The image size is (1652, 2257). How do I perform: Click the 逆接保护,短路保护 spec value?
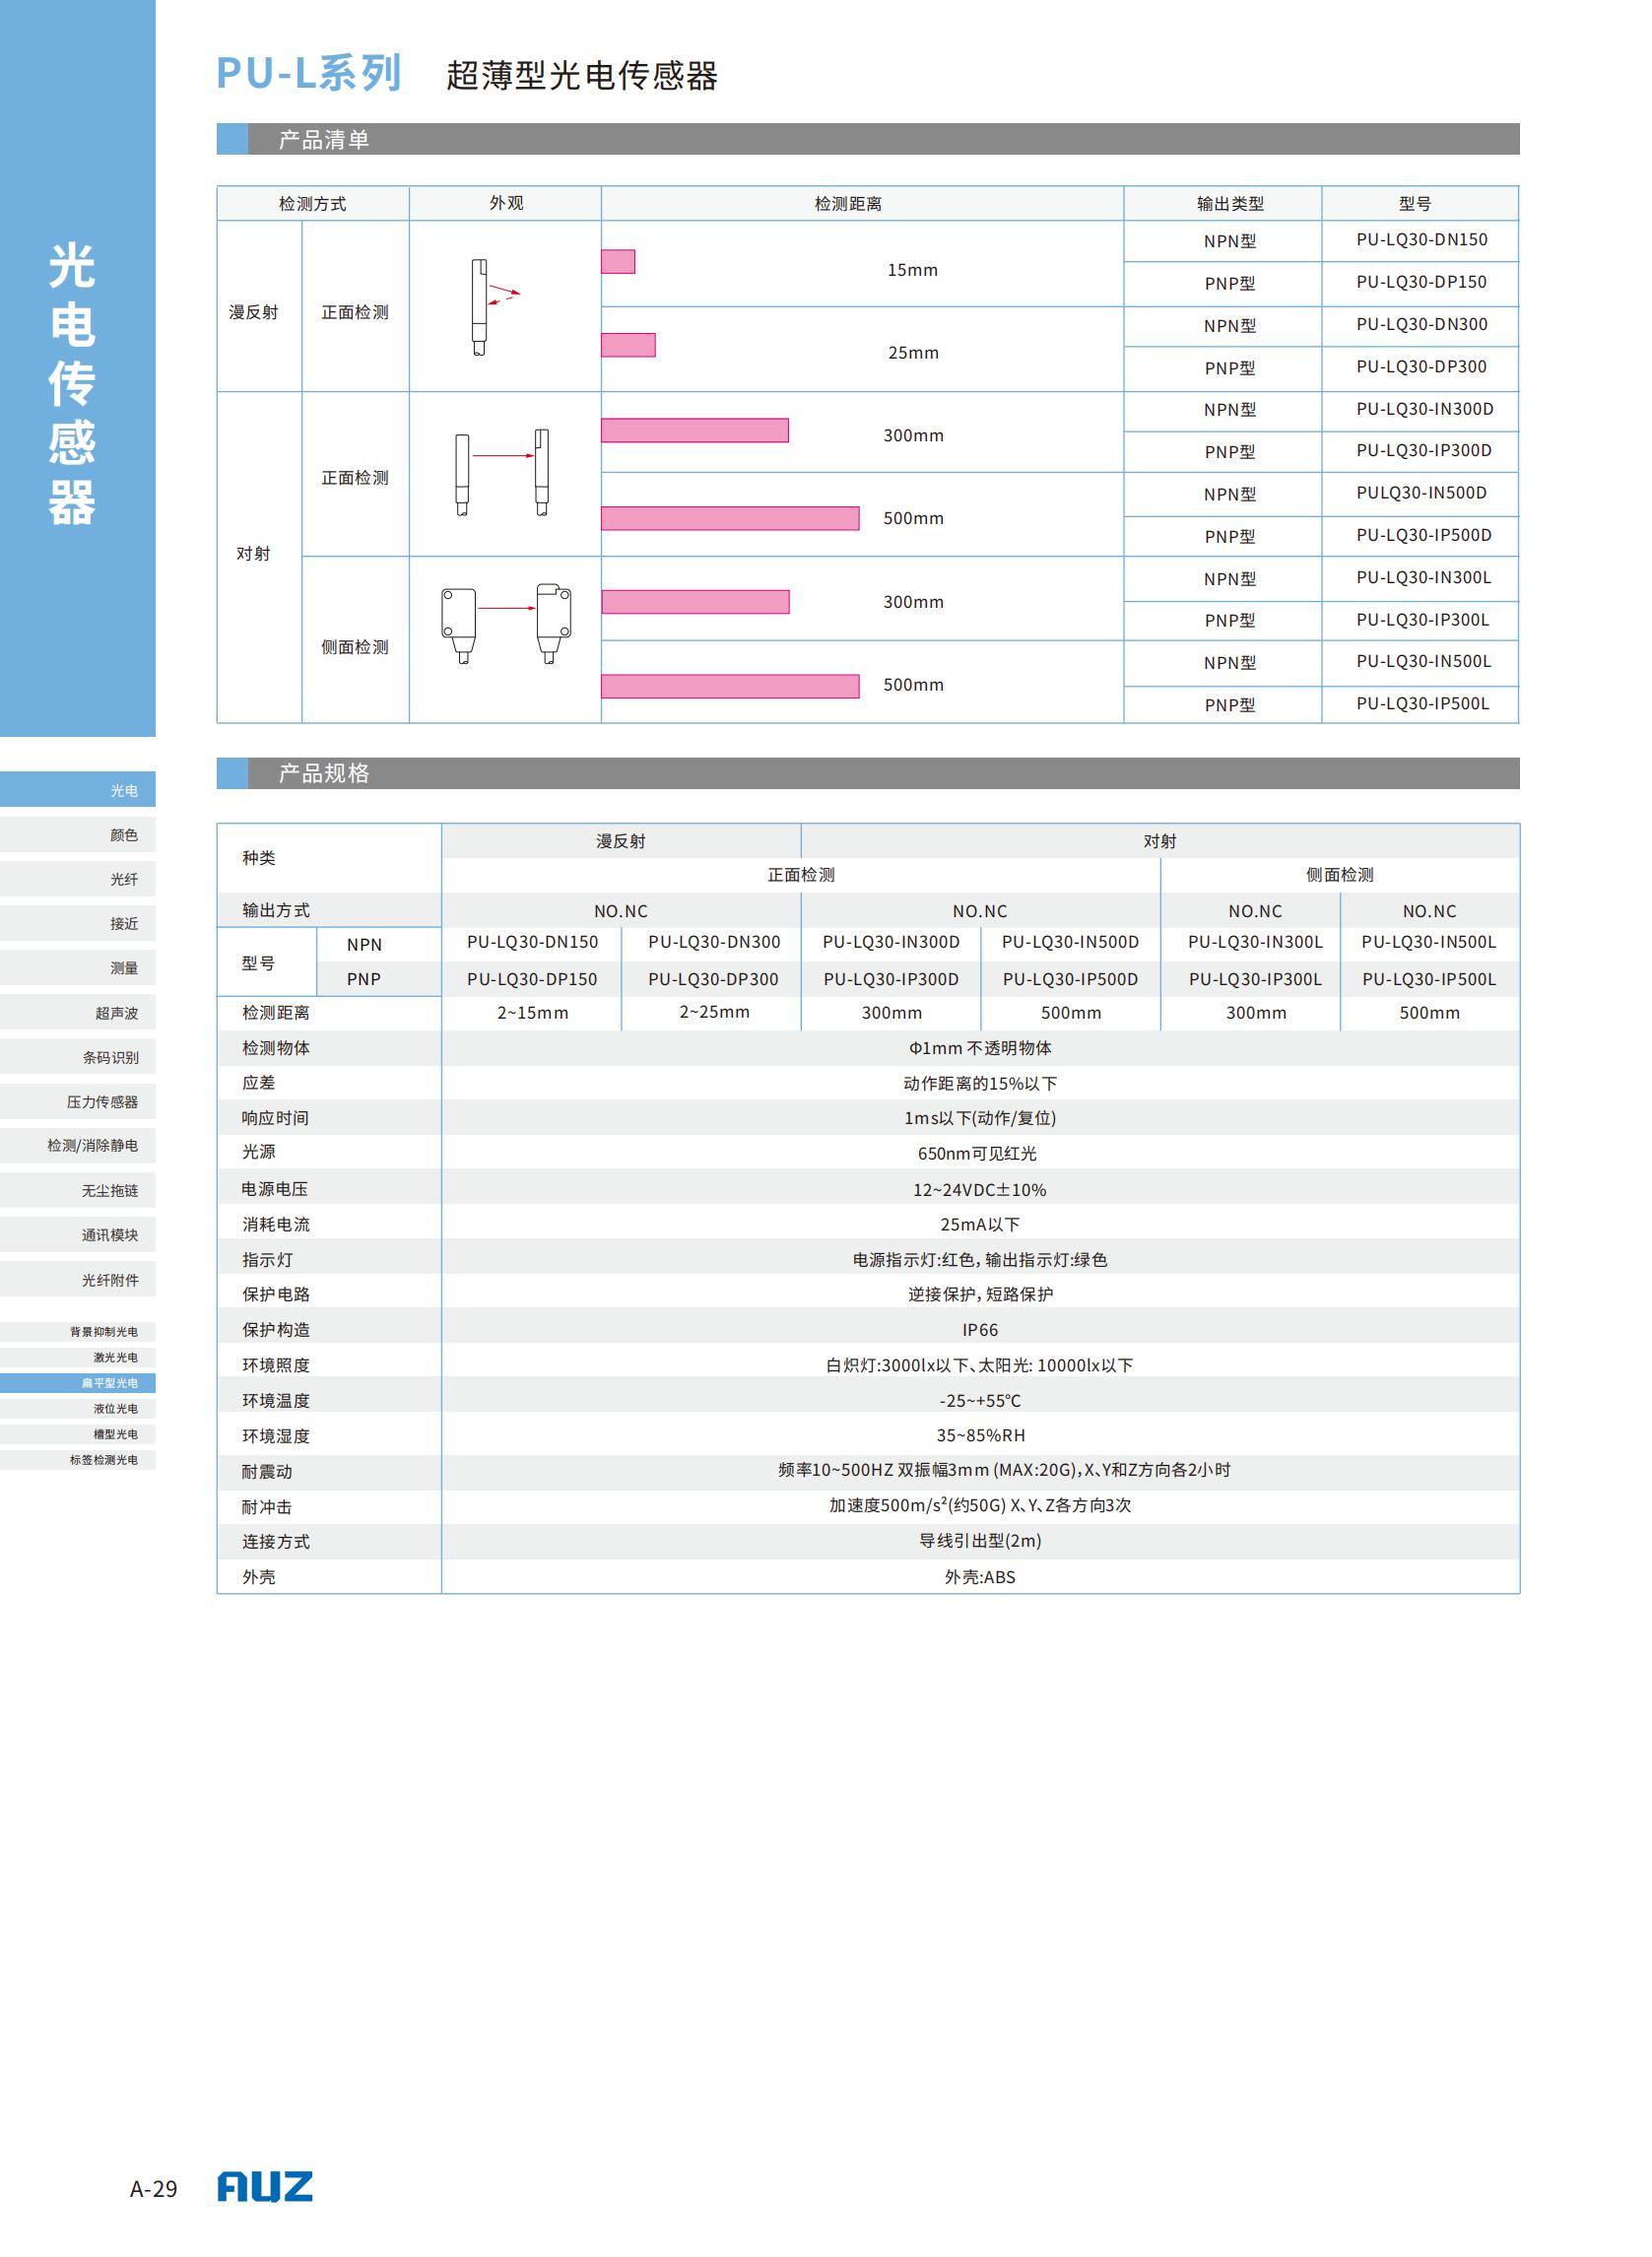point(979,1294)
